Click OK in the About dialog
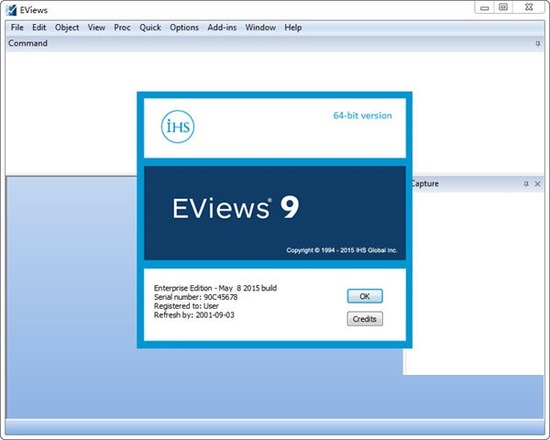The height and width of the screenshot is (440, 550). pos(365,296)
